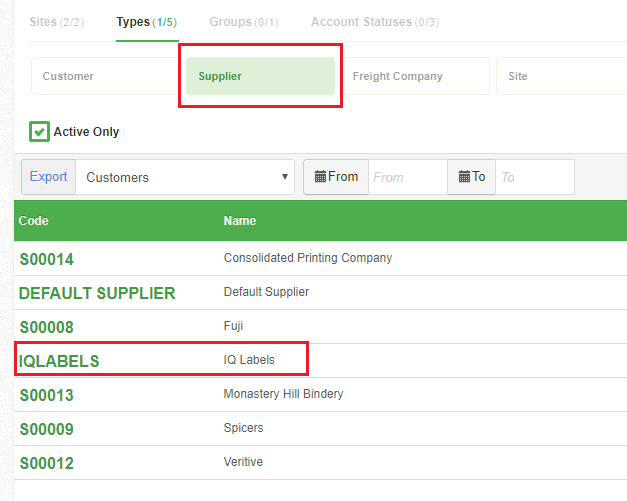The image size is (627, 501).
Task: Click into the To date field
Action: click(535, 177)
